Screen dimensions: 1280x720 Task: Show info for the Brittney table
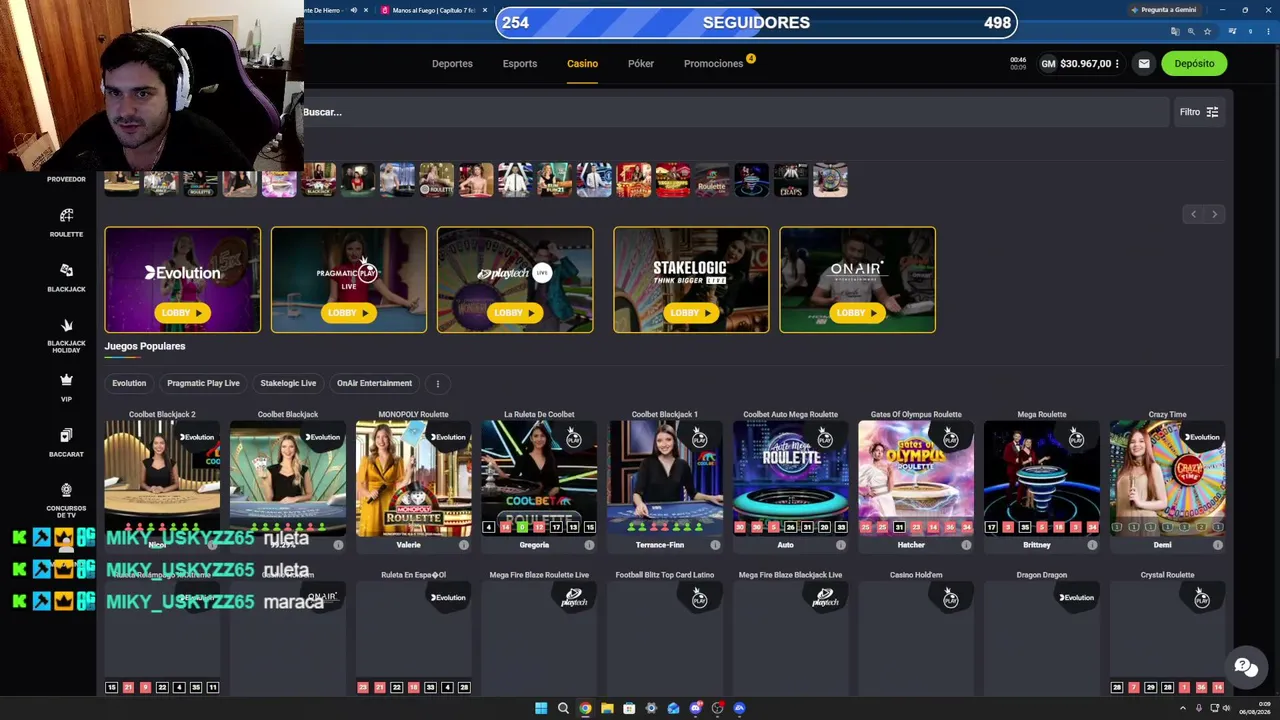pos(1092,545)
